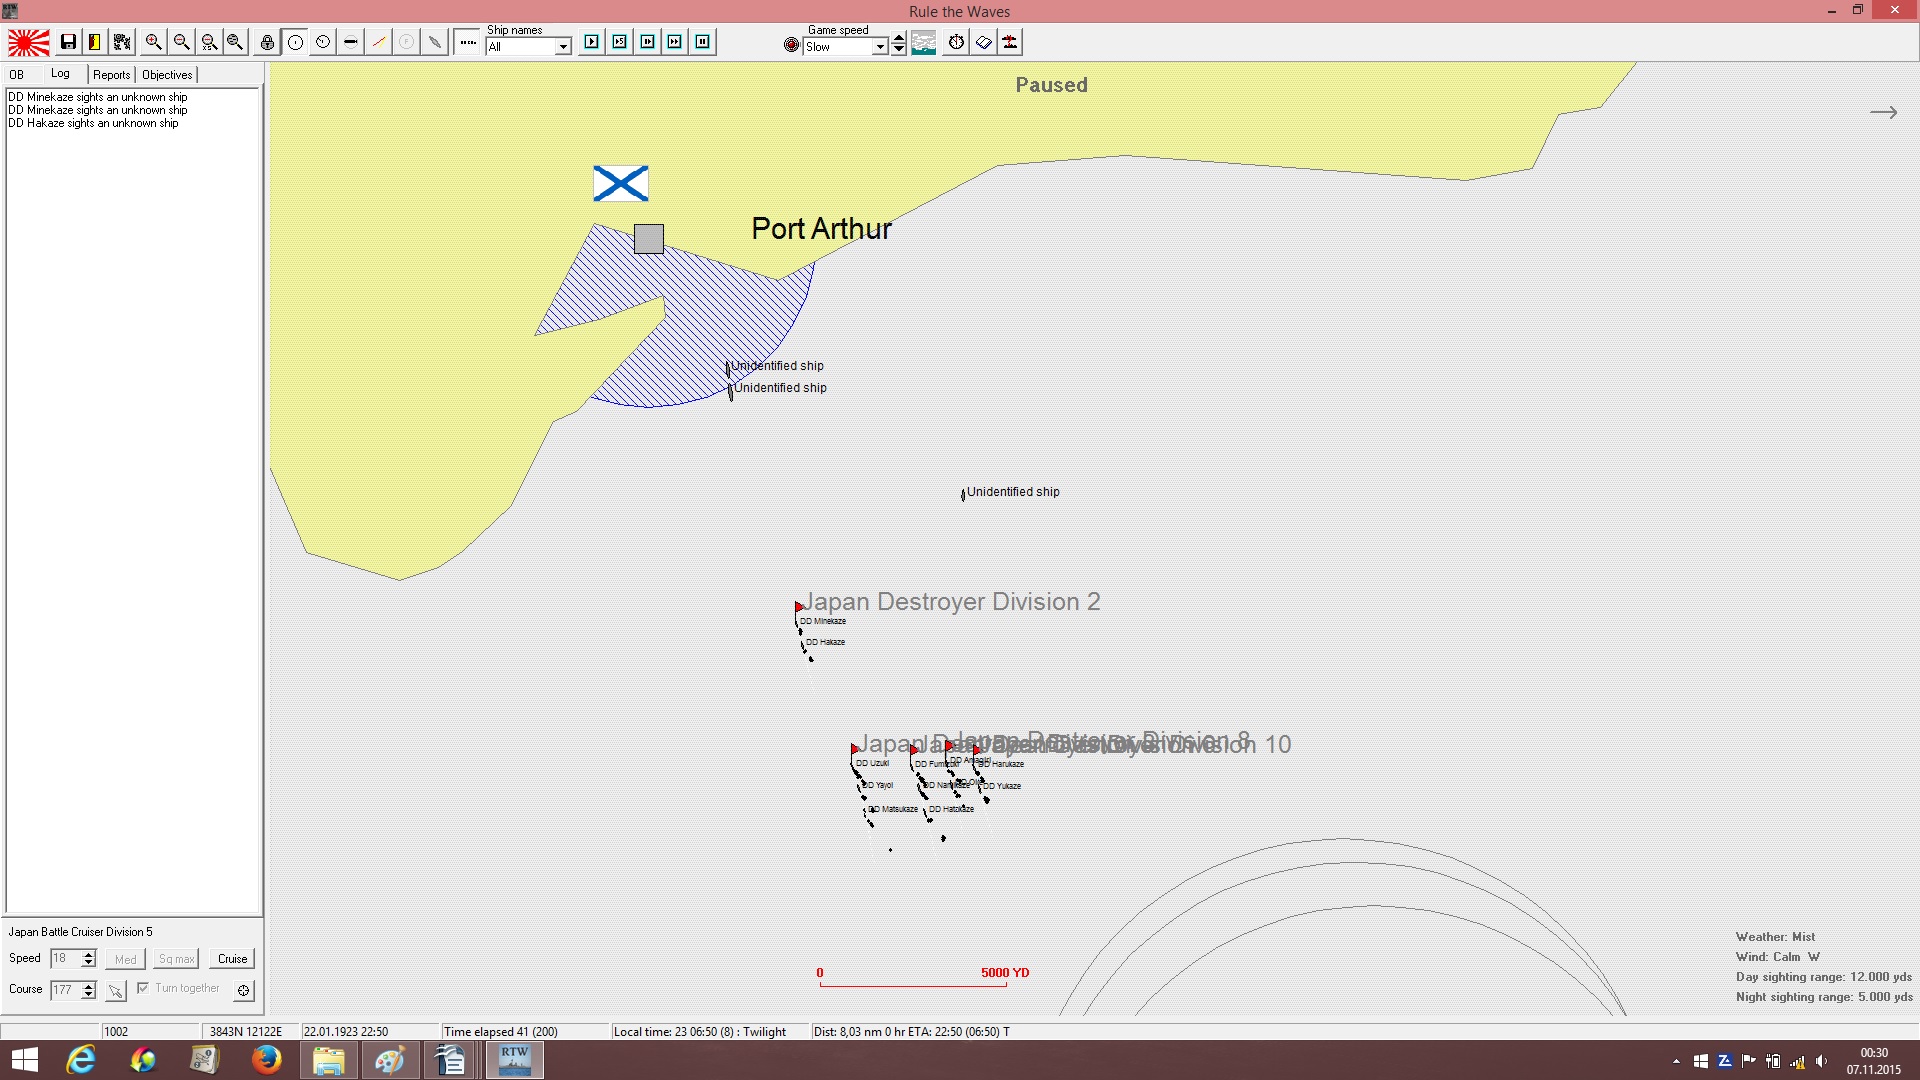Toggle the clock-like circle icon in toolbar

pos(323,42)
